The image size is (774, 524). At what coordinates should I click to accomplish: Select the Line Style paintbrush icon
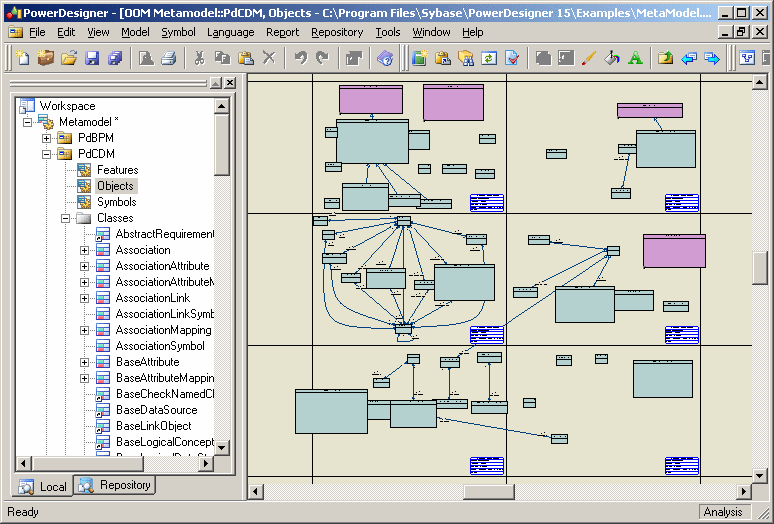point(589,58)
